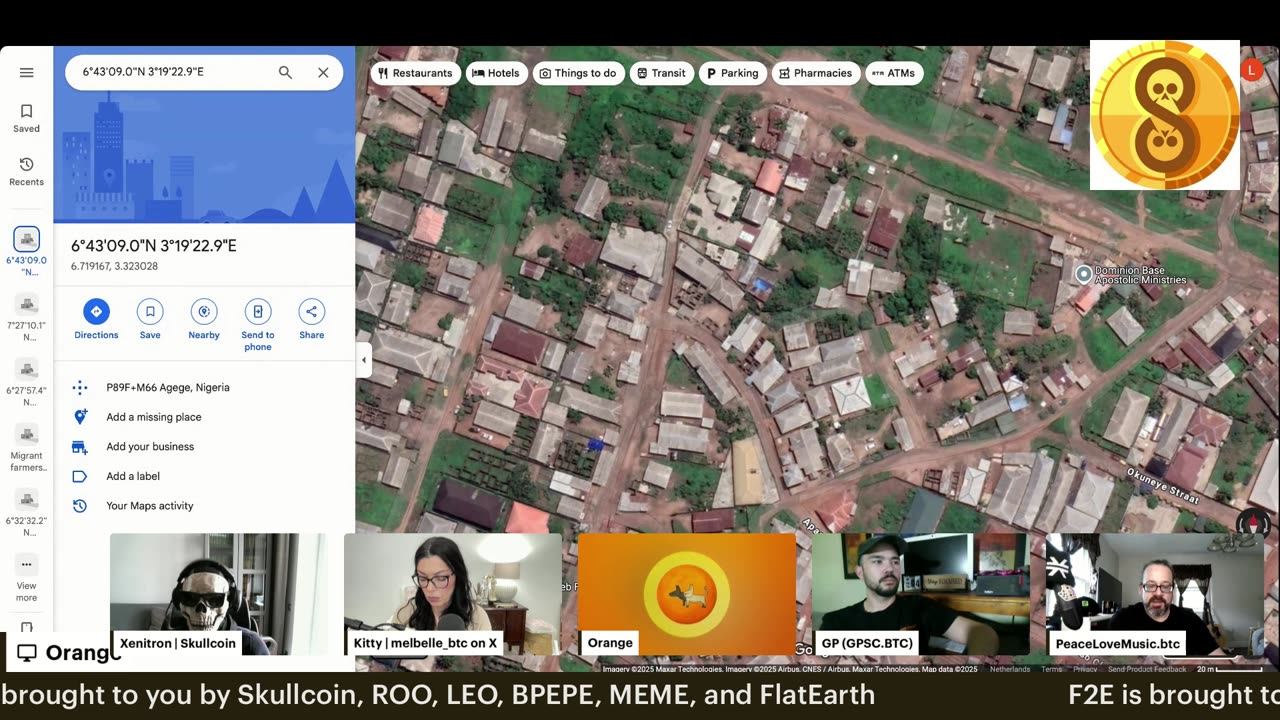Select the Restaurants filter chip

415,73
